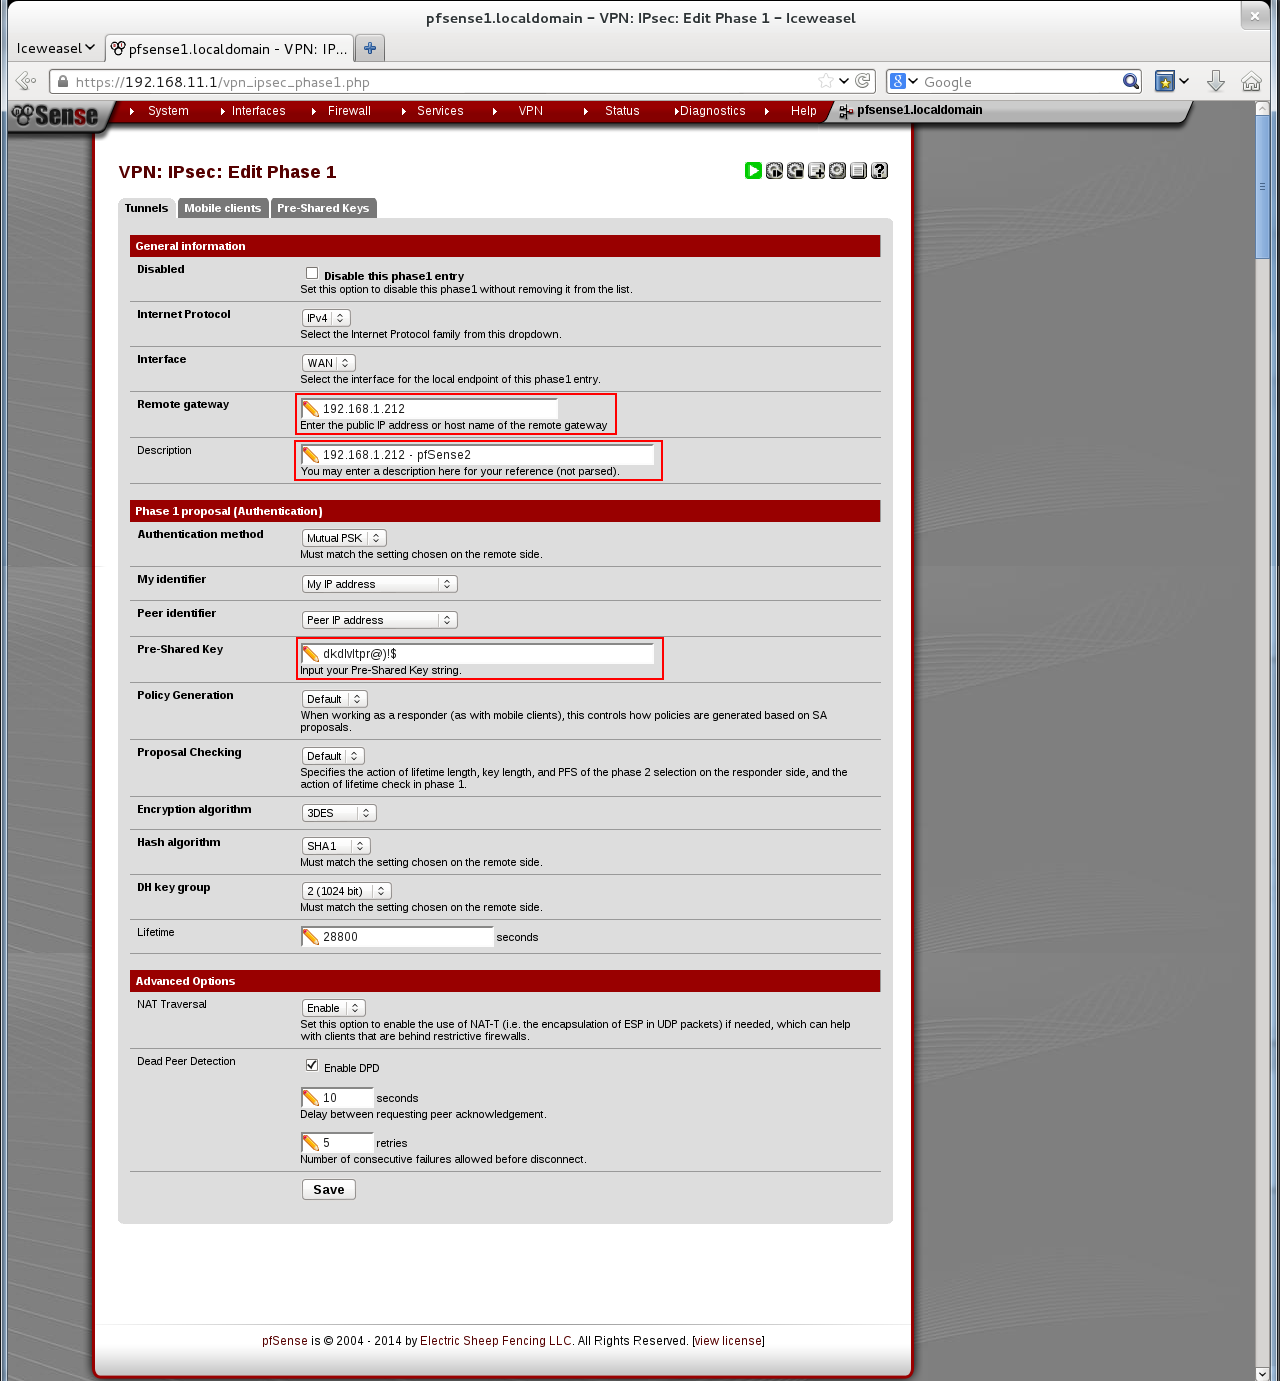Open the Firewall menu
This screenshot has height=1381, width=1280.
click(x=349, y=111)
